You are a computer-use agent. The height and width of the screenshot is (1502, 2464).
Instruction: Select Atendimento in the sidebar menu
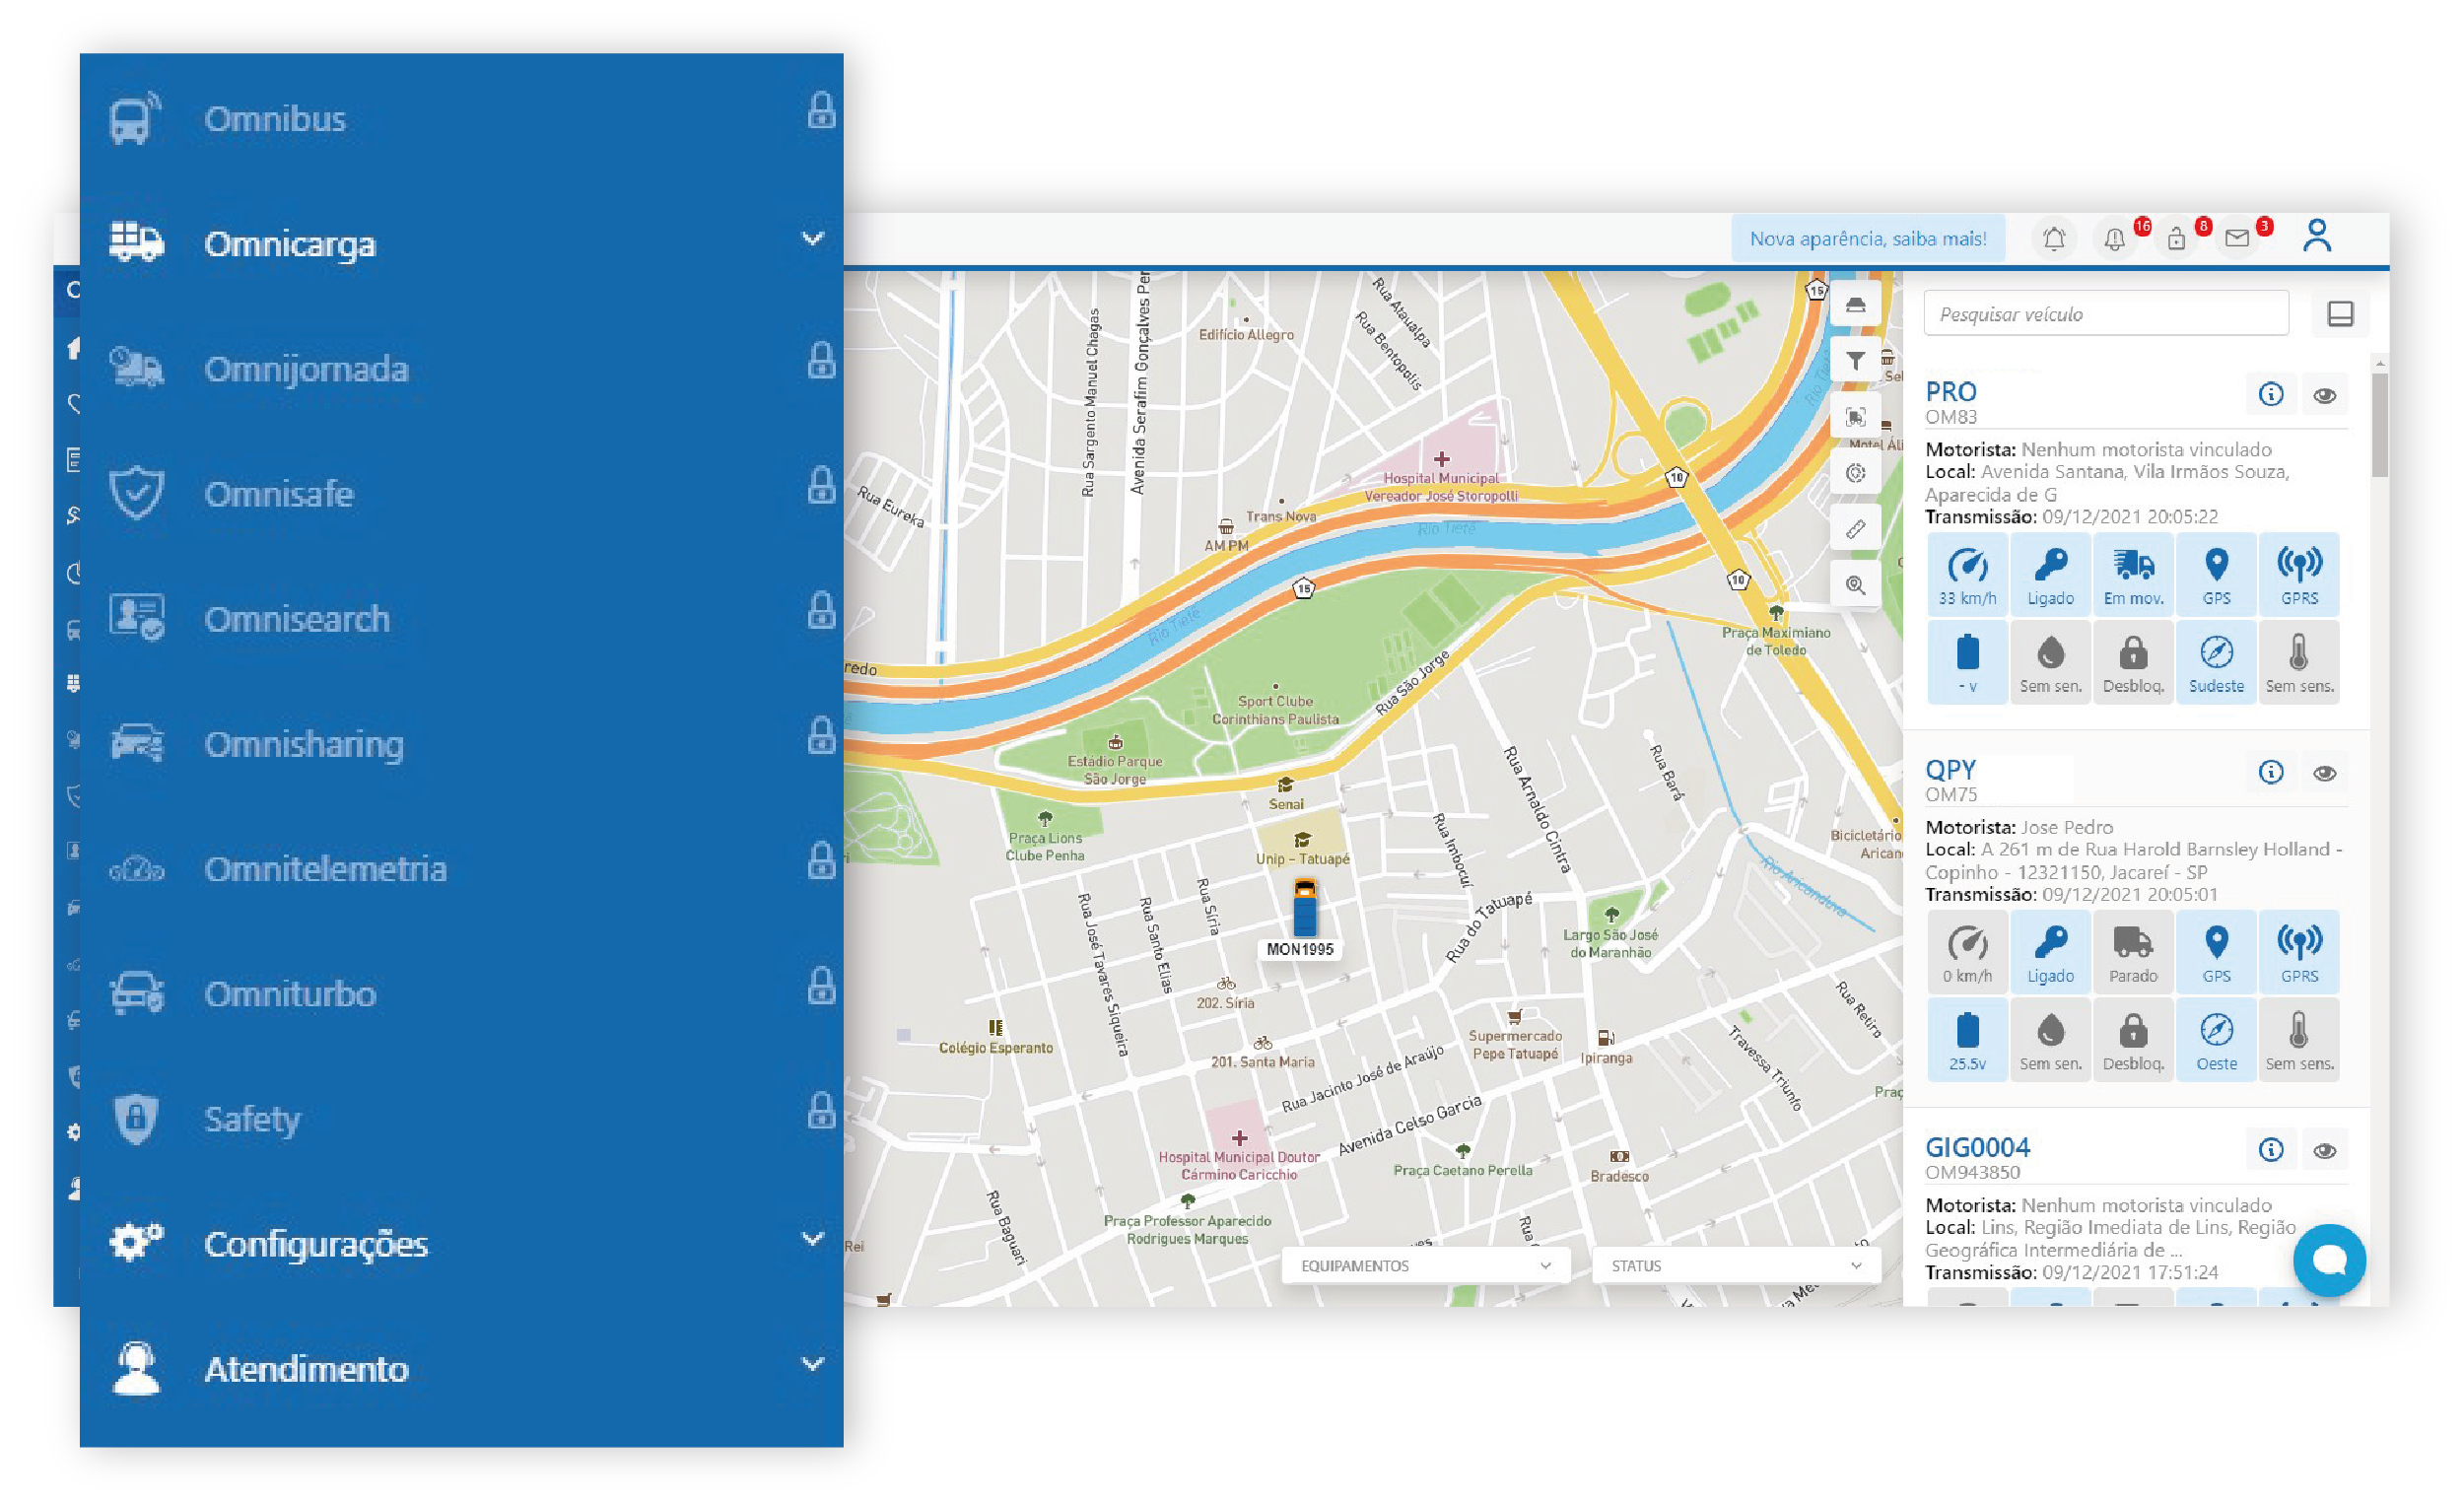click(306, 1369)
